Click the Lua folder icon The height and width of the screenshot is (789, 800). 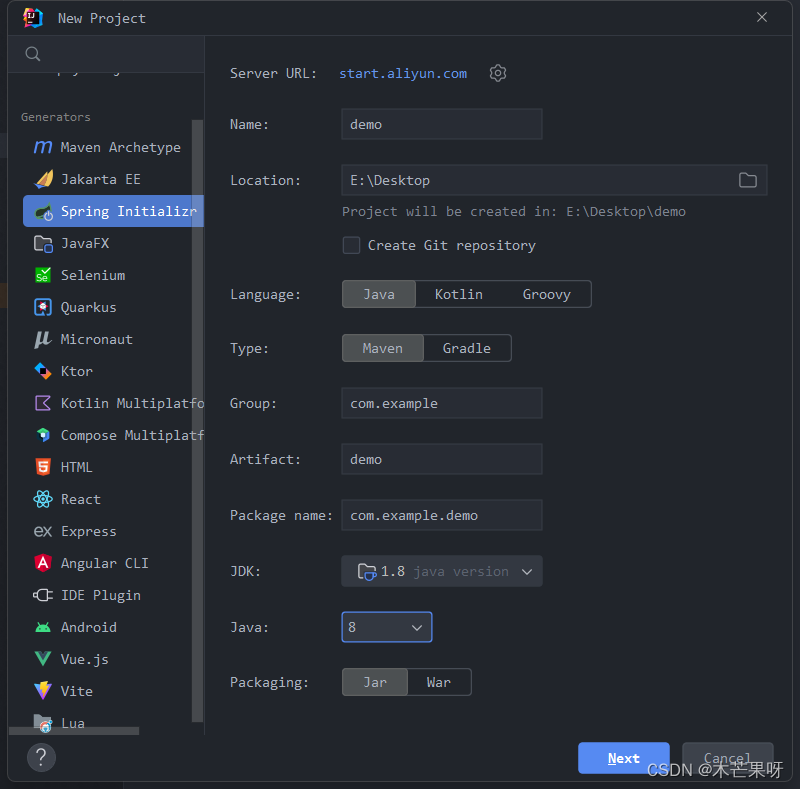[x=43, y=723]
